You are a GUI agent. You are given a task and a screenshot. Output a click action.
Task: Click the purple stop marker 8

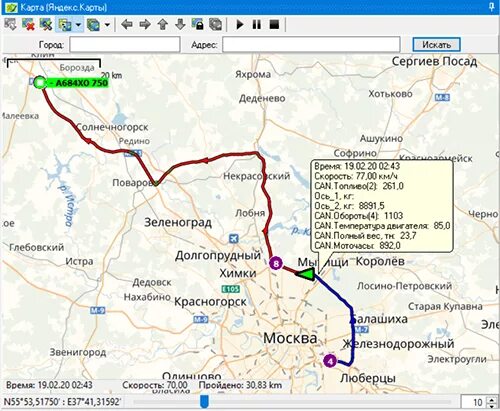tap(276, 264)
